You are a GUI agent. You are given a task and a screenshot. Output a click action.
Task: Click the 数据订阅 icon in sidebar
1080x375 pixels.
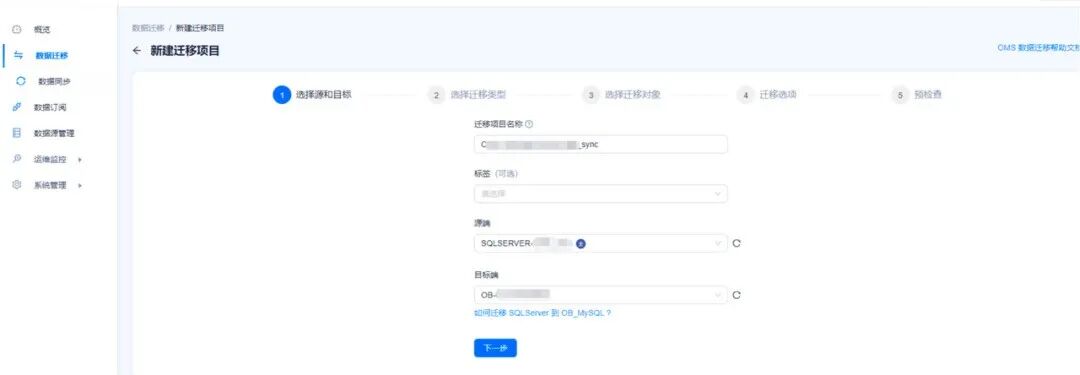tap(18, 108)
